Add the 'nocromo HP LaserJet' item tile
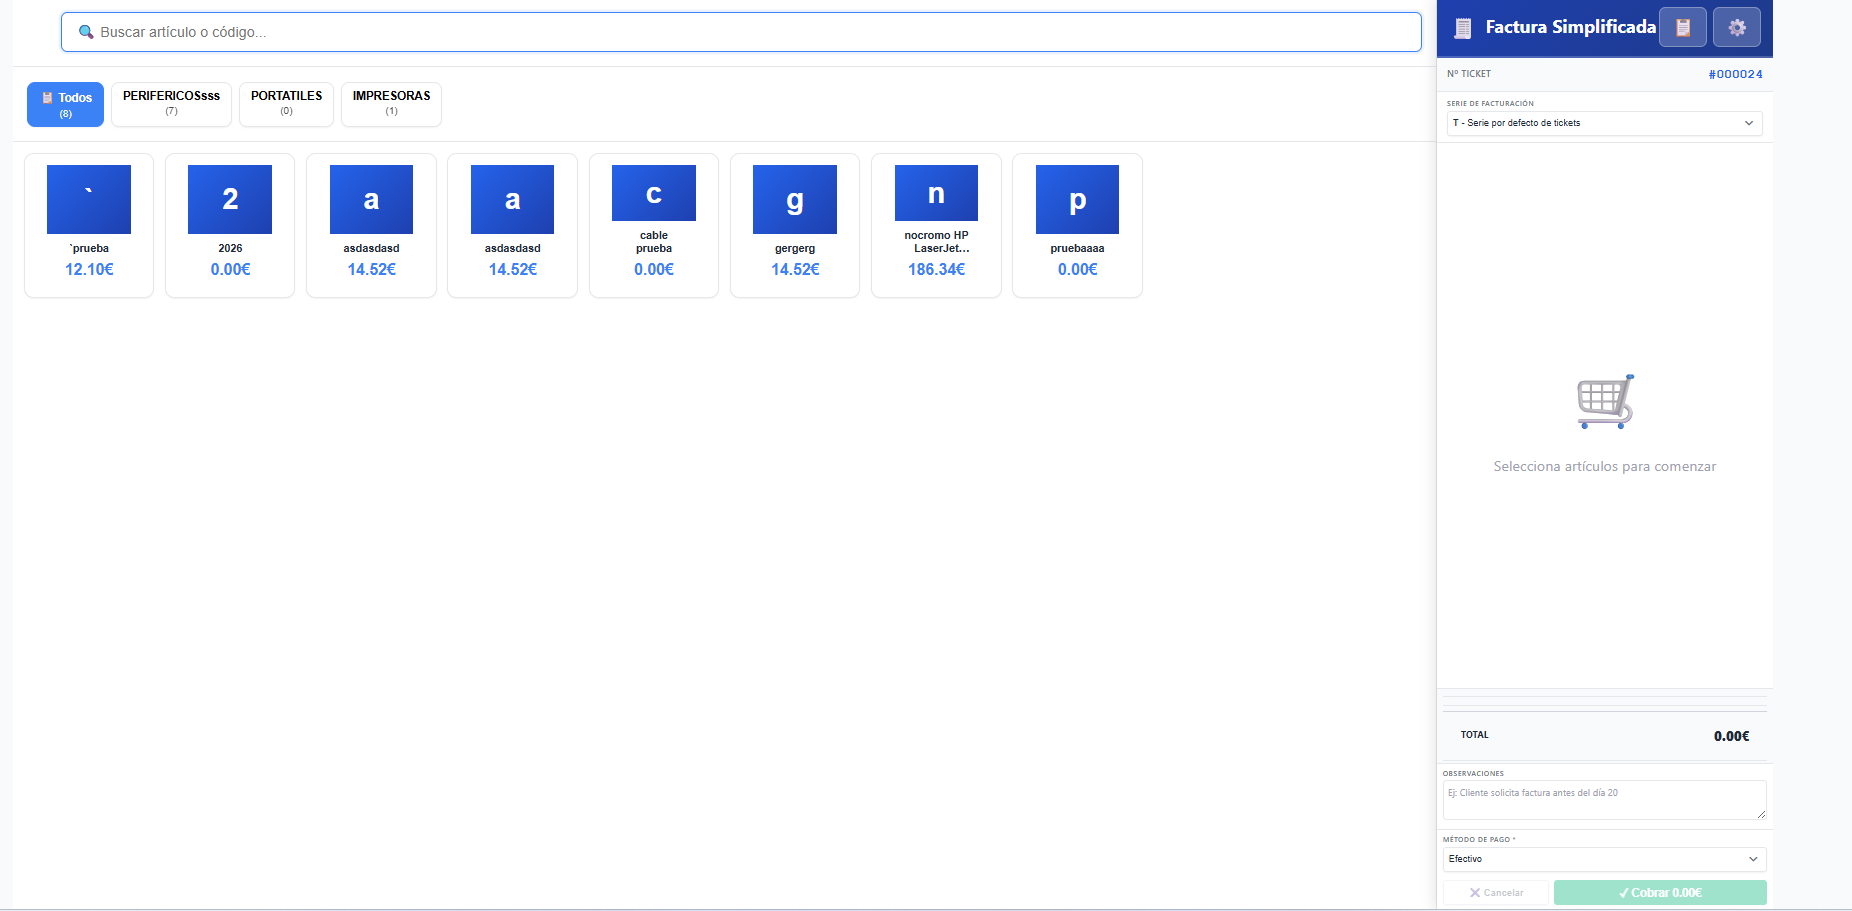 coord(936,225)
